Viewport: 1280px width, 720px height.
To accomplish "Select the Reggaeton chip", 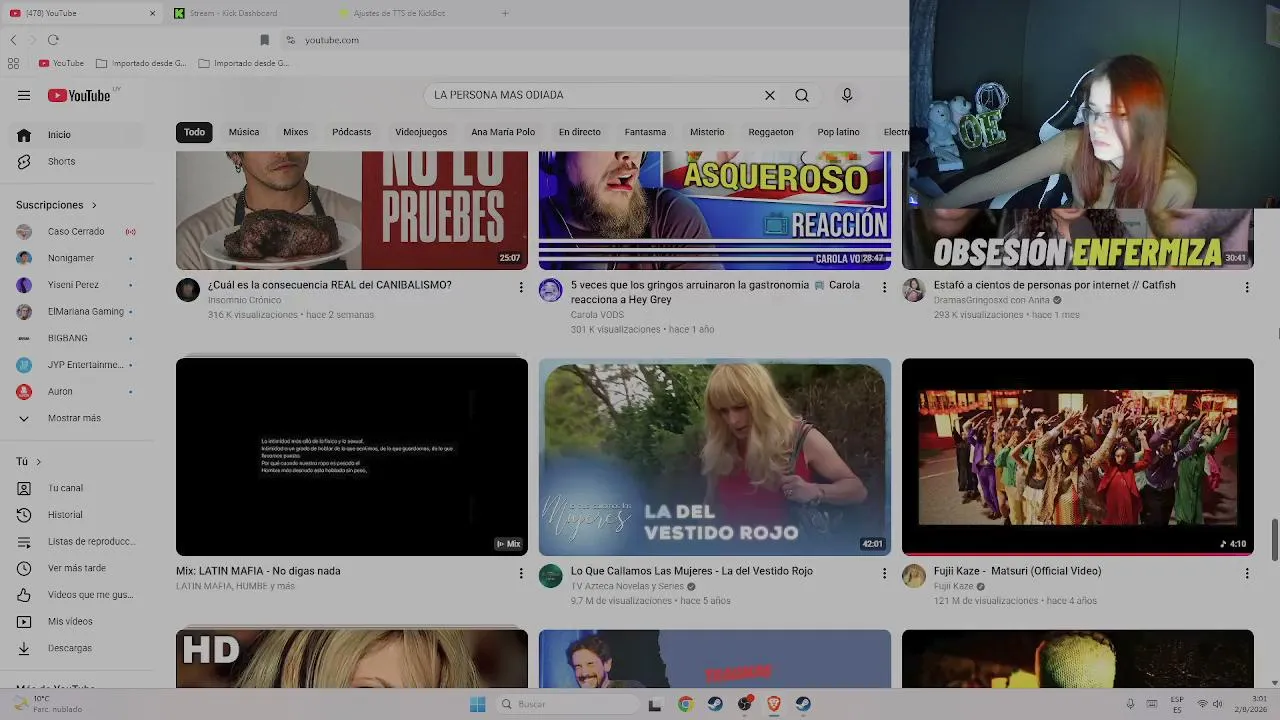I will 771,132.
